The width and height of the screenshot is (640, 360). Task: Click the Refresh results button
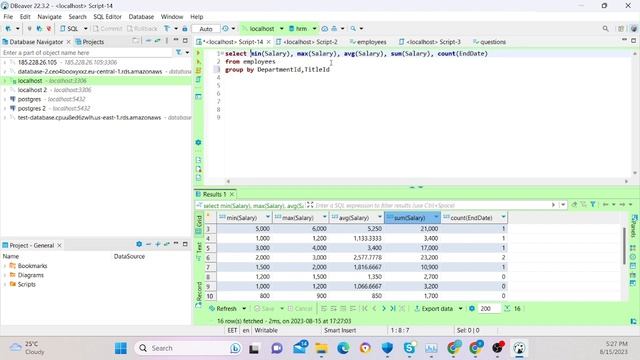click(223, 309)
